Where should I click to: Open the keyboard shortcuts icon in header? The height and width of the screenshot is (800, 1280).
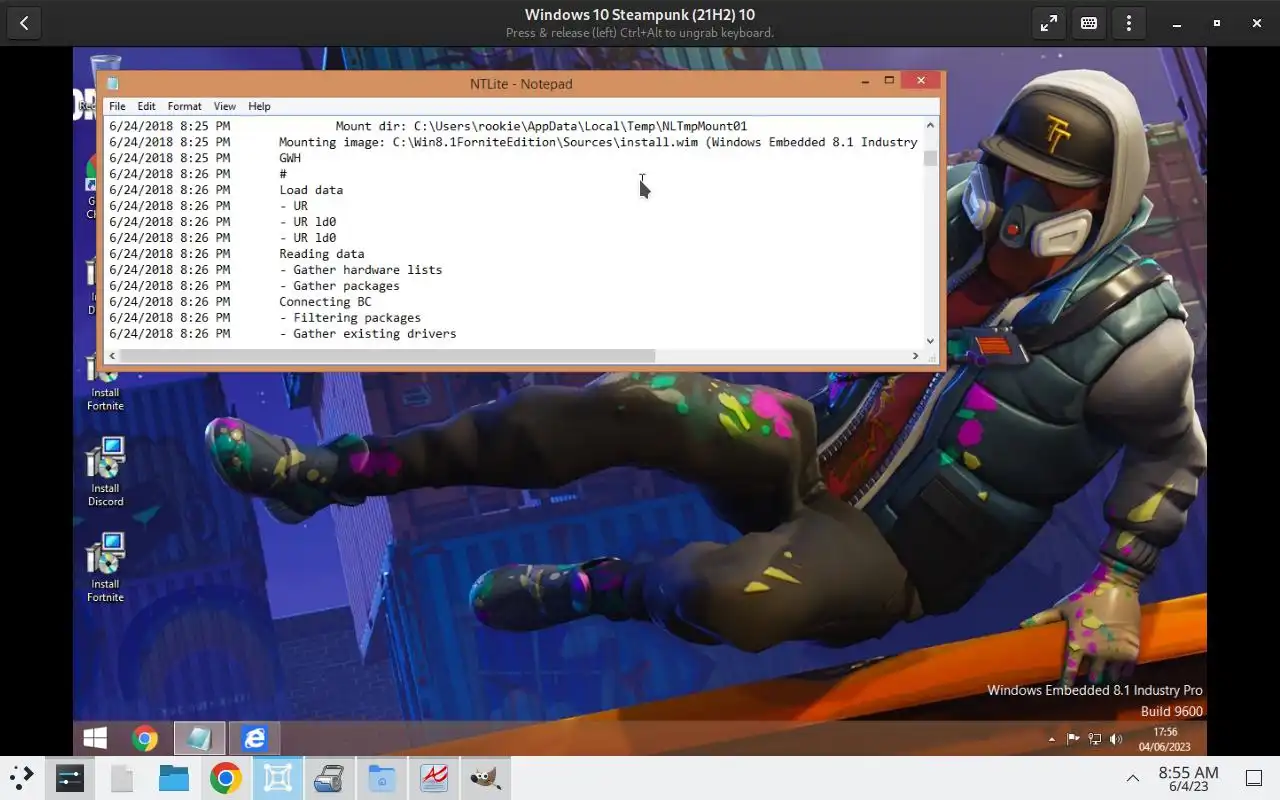(1089, 23)
